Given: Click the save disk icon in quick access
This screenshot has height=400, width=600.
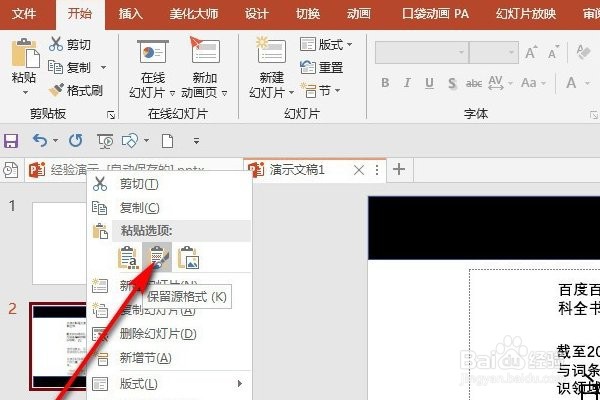Looking at the screenshot, I should 11,141.
